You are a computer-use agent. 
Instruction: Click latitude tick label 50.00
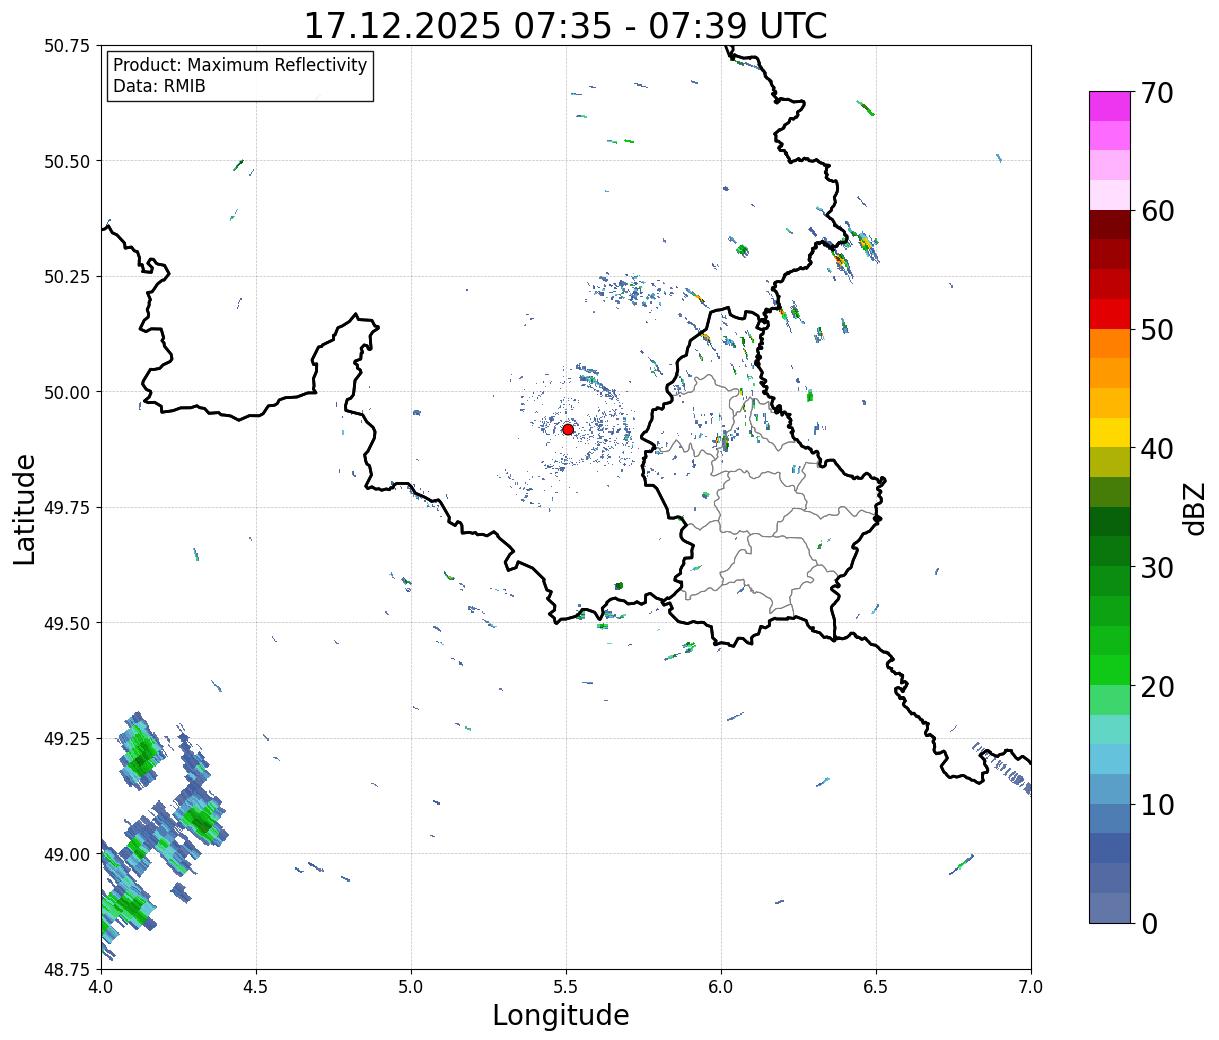(x=67, y=392)
